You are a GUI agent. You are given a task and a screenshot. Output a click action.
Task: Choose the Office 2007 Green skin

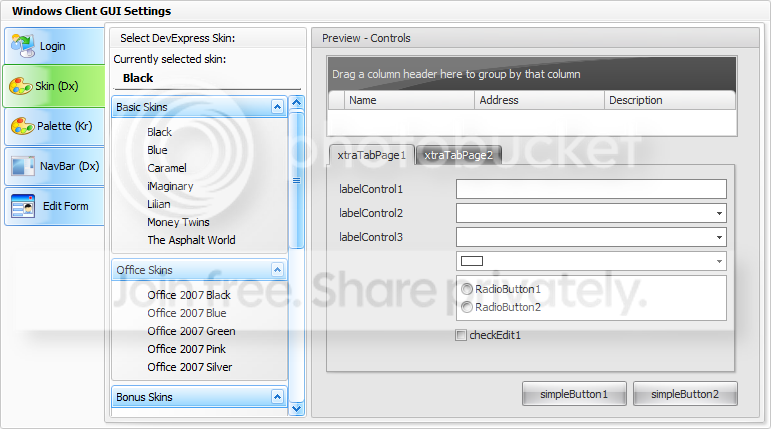(191, 331)
